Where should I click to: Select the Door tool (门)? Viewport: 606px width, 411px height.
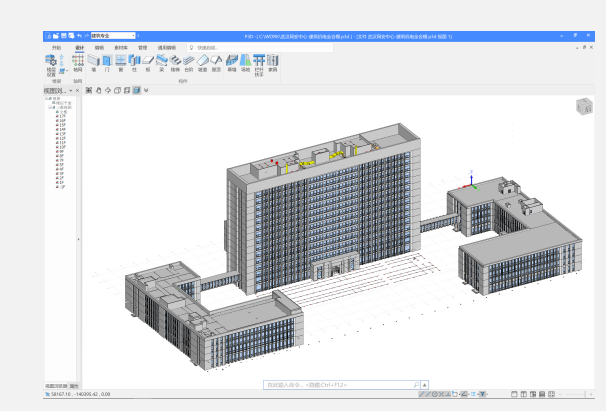pyautogui.click(x=107, y=63)
